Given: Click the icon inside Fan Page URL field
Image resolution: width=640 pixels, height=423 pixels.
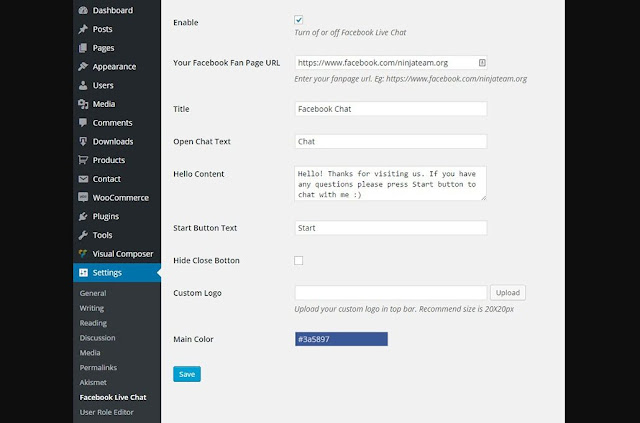Looking at the screenshot, I should (482, 62).
